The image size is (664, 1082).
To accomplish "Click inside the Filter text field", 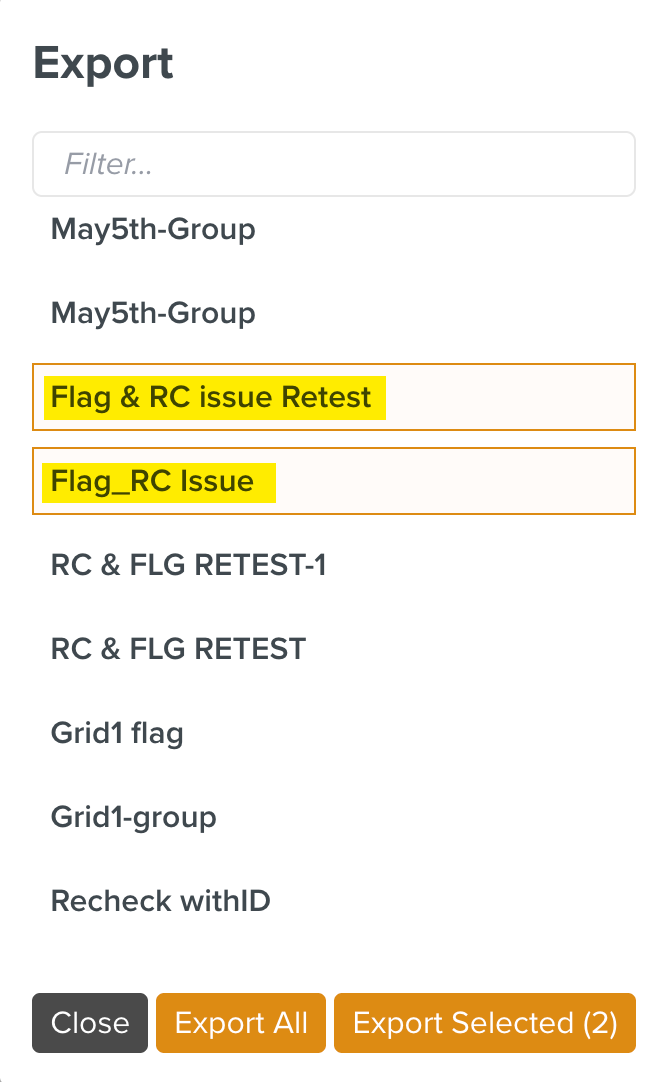I will [x=334, y=163].
